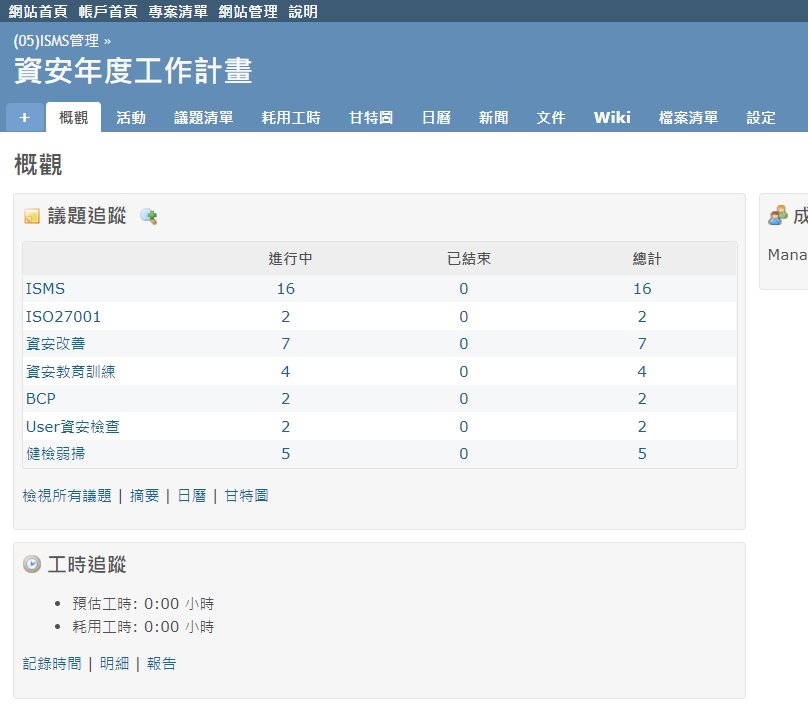This screenshot has height=714, width=808.
Task: Click 網站首頁 in the top menu
Action: pos(38,12)
